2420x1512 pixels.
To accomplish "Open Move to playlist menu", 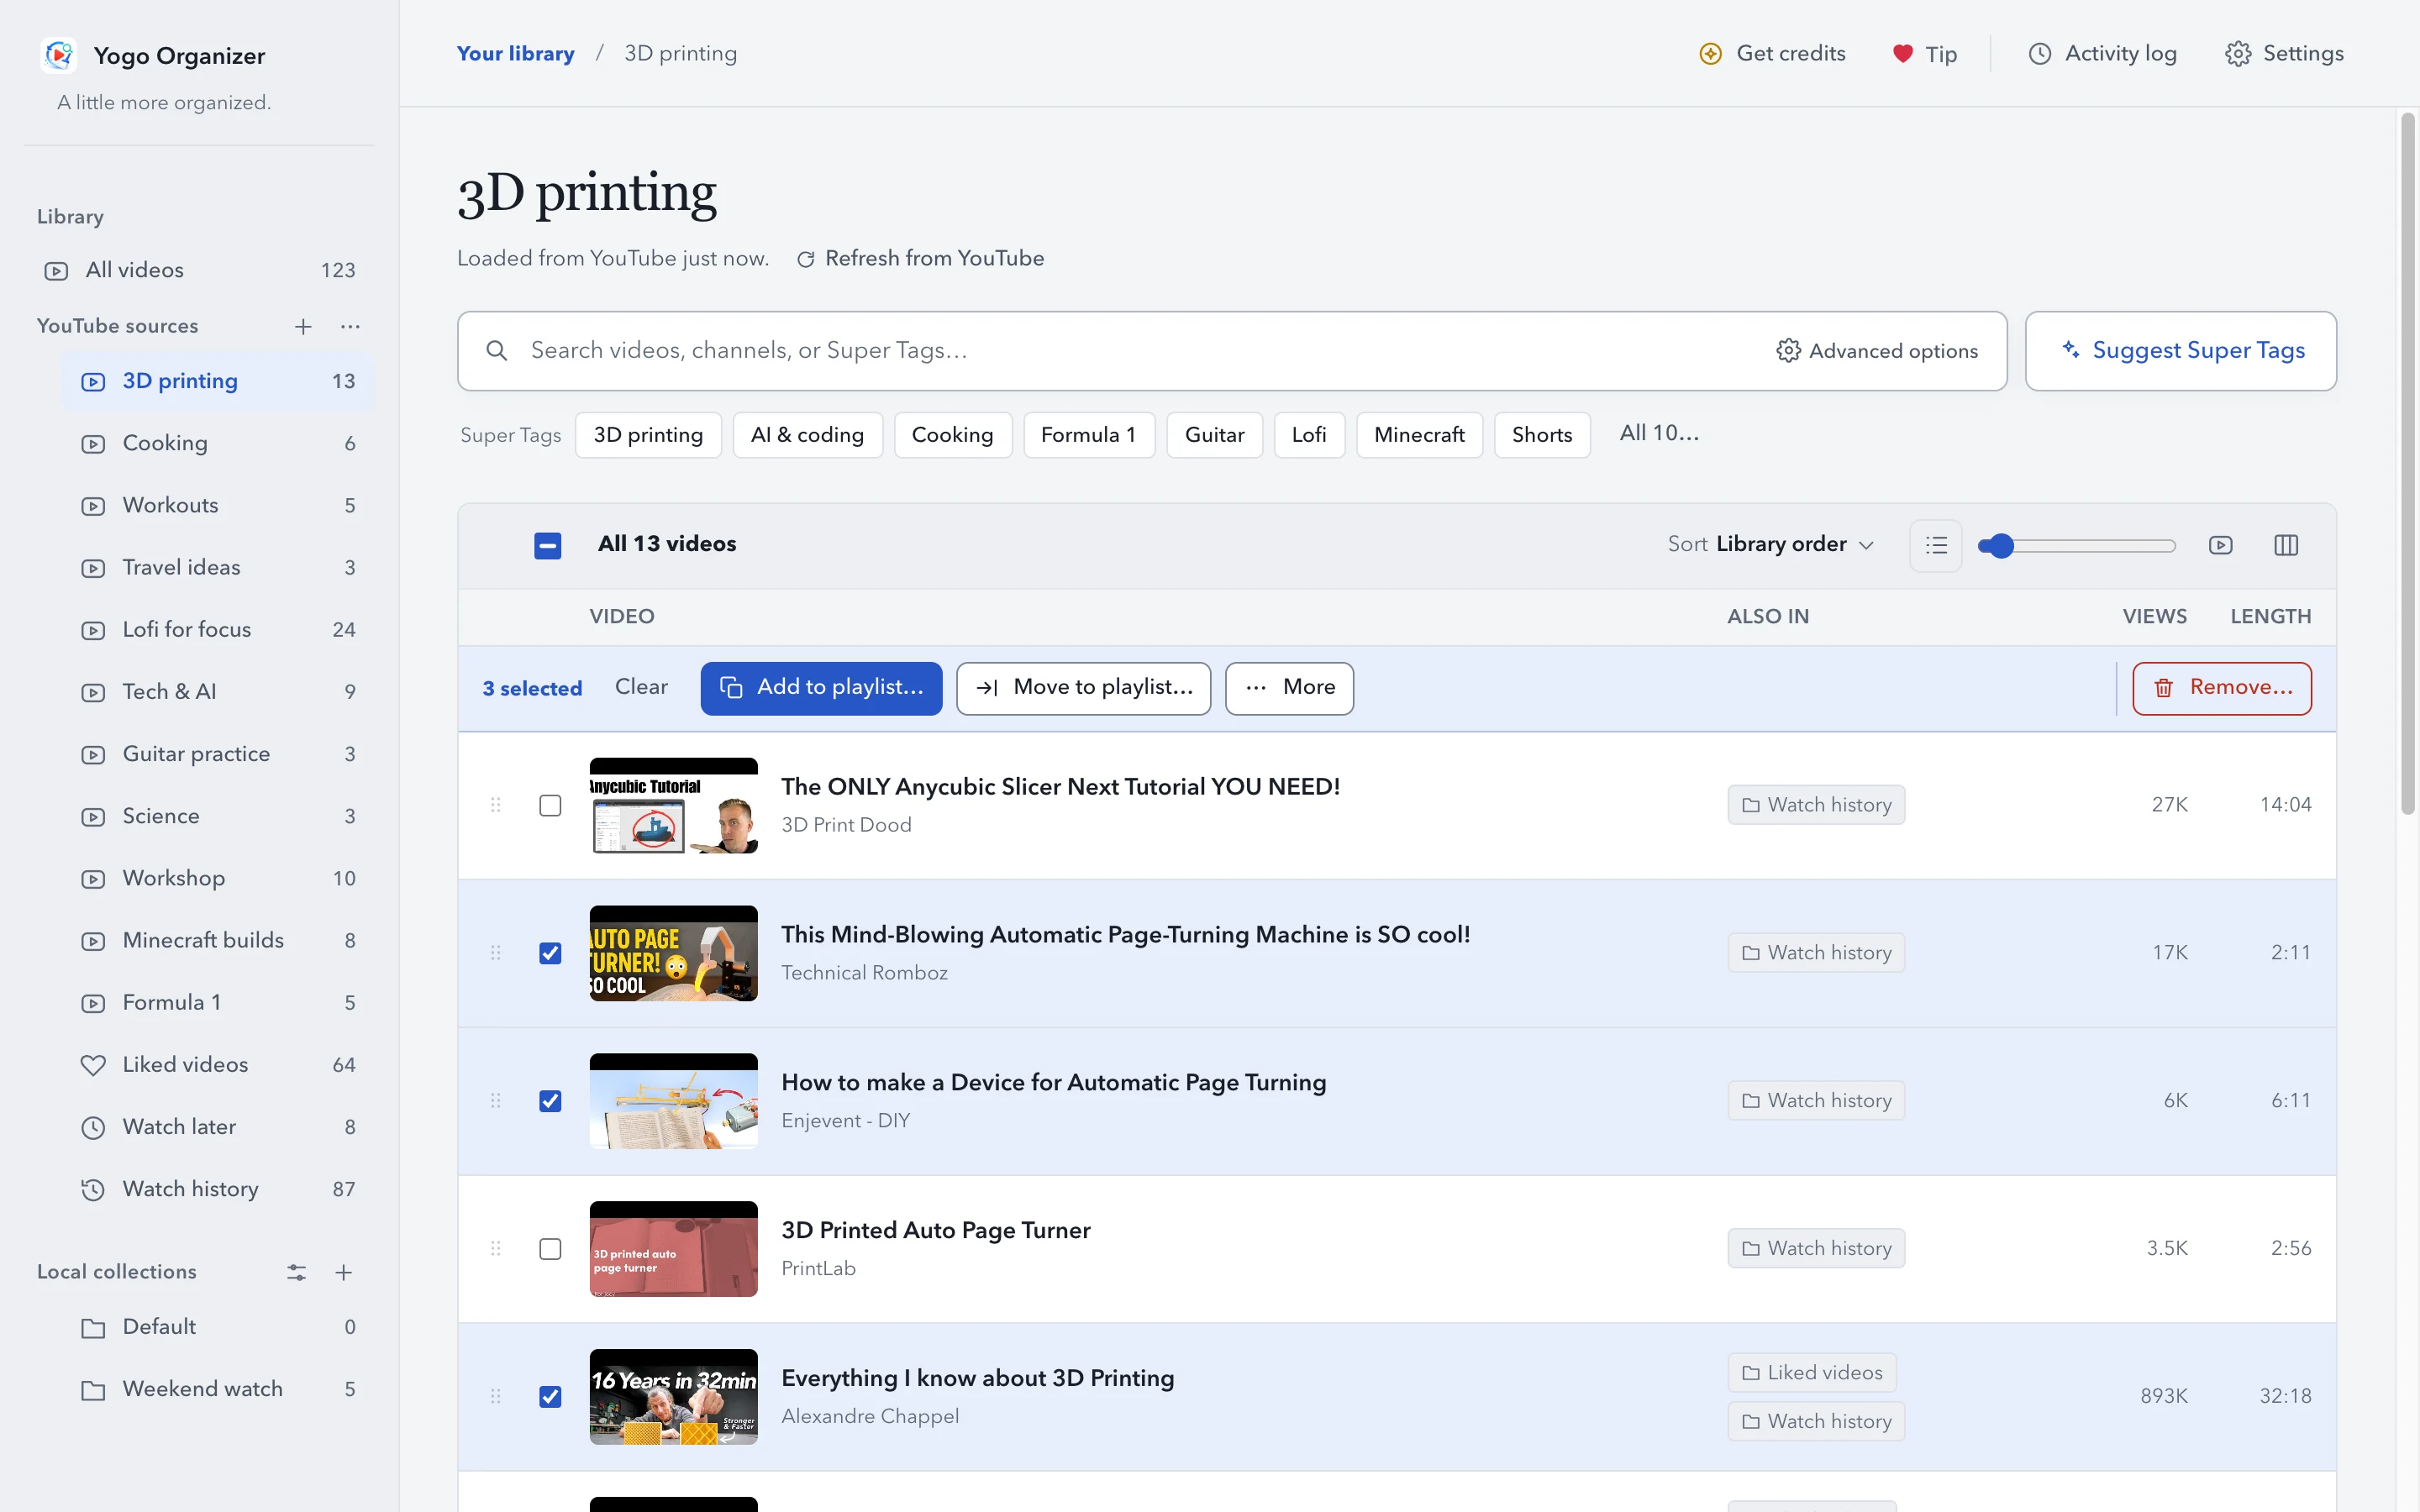I will point(1084,688).
